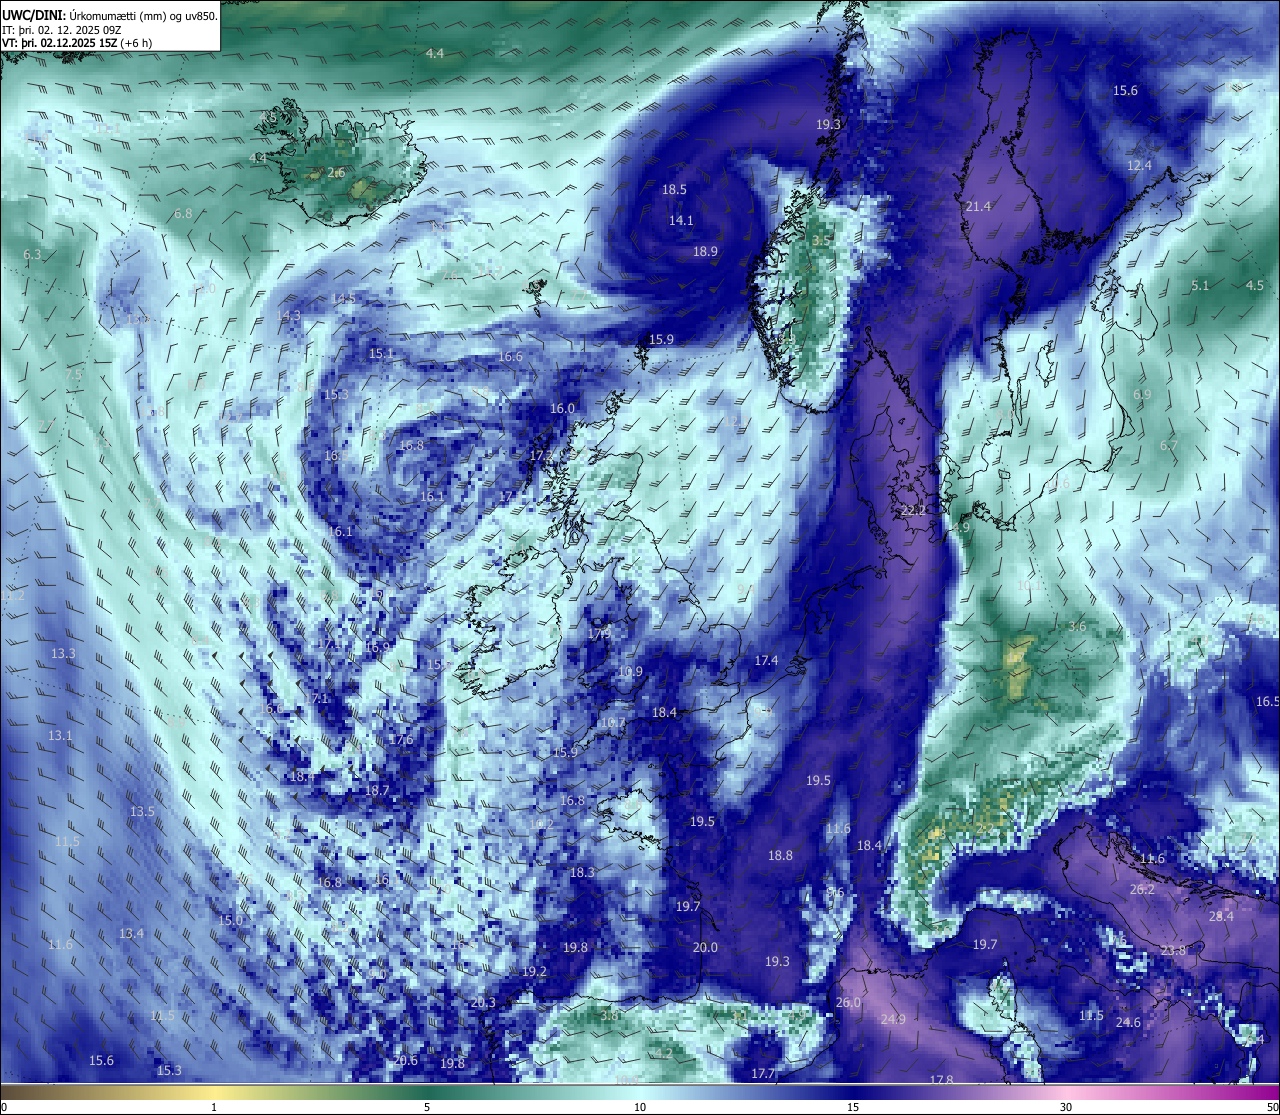Click the '18.9' value west of Norway
Viewport: 1280px width, 1115px height.
point(705,252)
